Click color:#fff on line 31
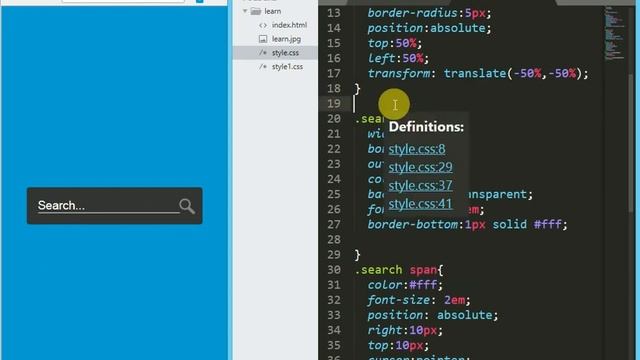The width and height of the screenshot is (640, 360). click(404, 285)
